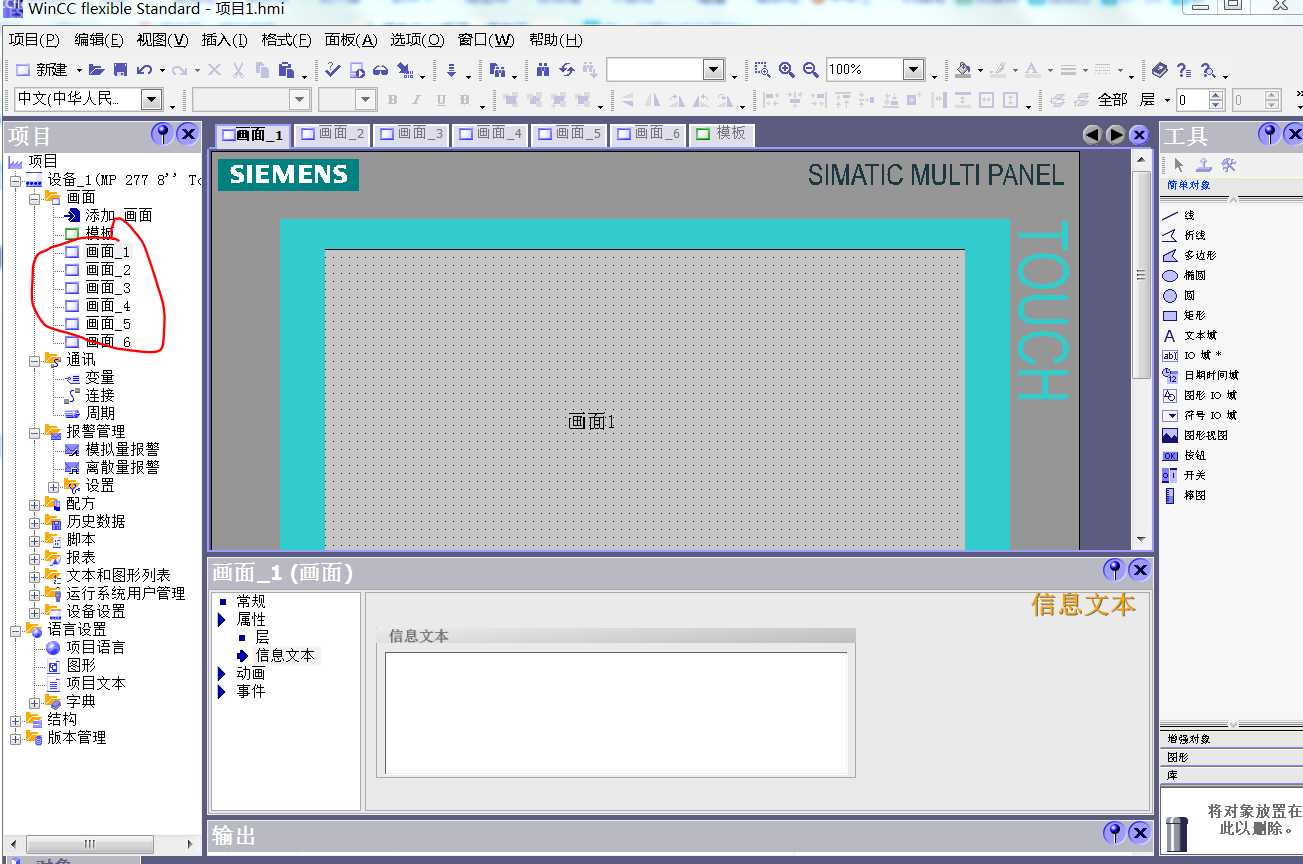Expand the 结构 tree node
The width and height of the screenshot is (1303, 864).
click(15, 720)
